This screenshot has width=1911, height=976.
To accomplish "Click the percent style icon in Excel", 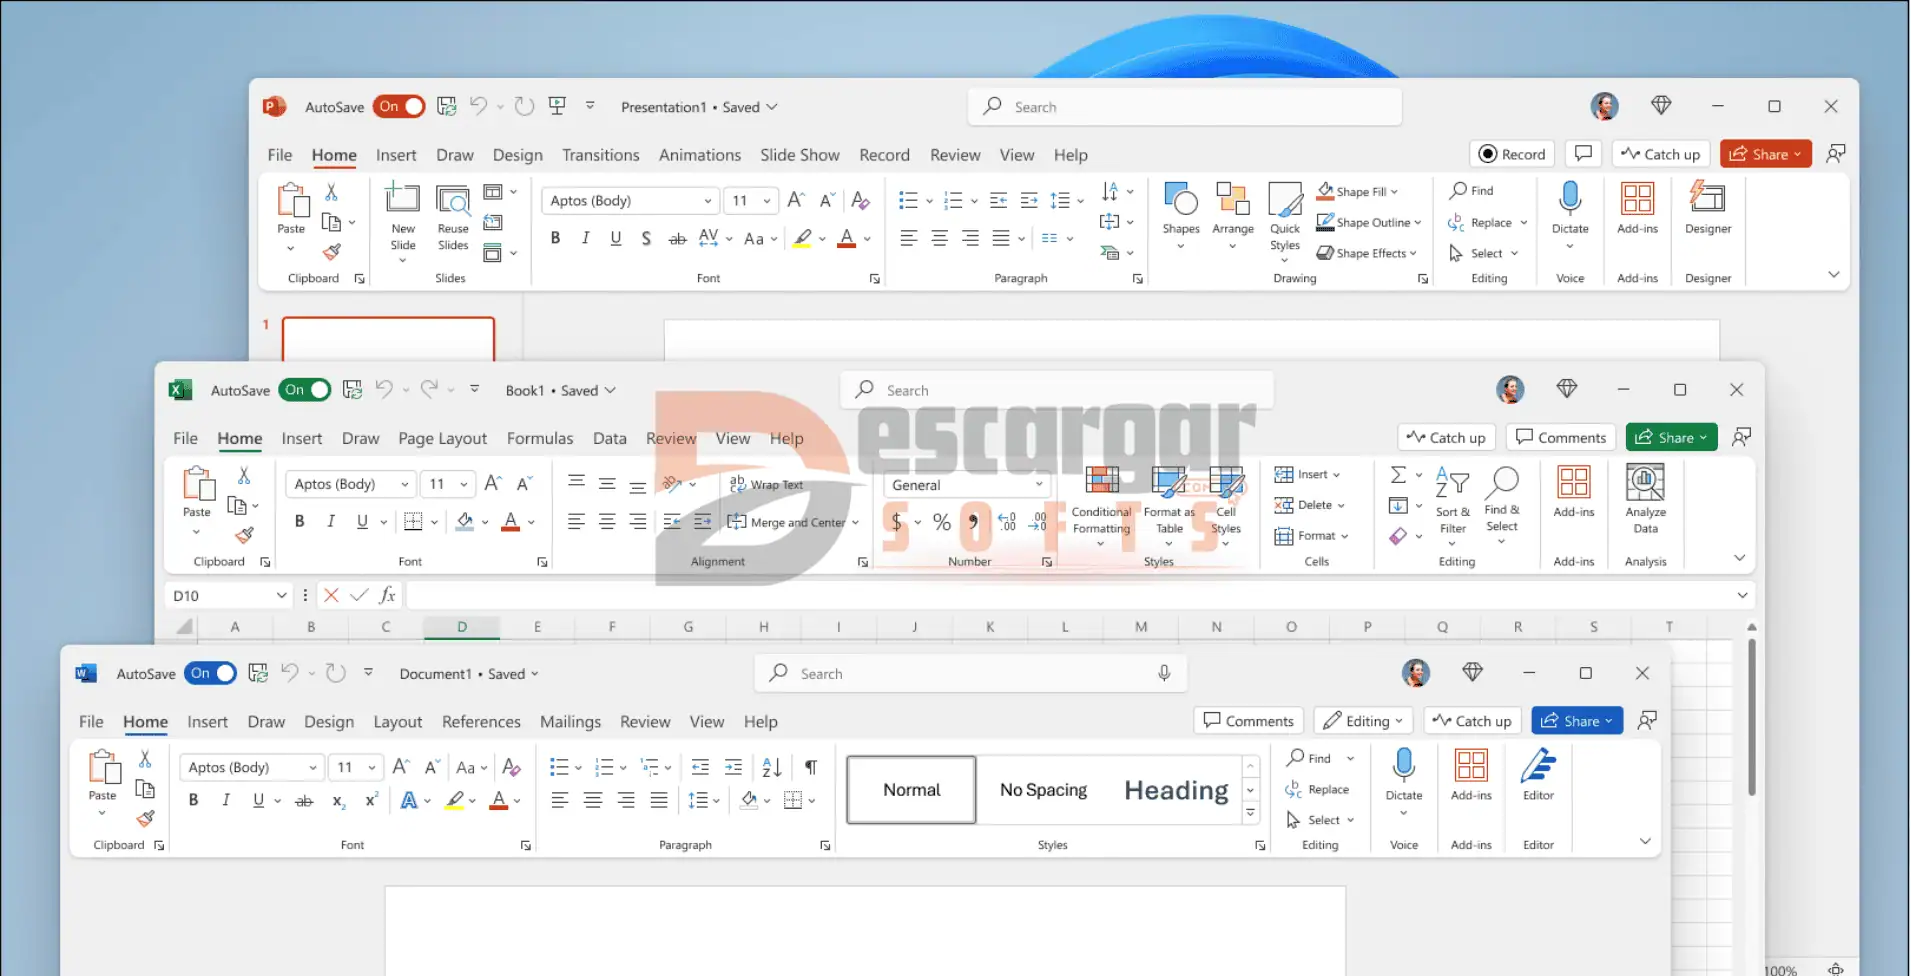I will pos(941,522).
